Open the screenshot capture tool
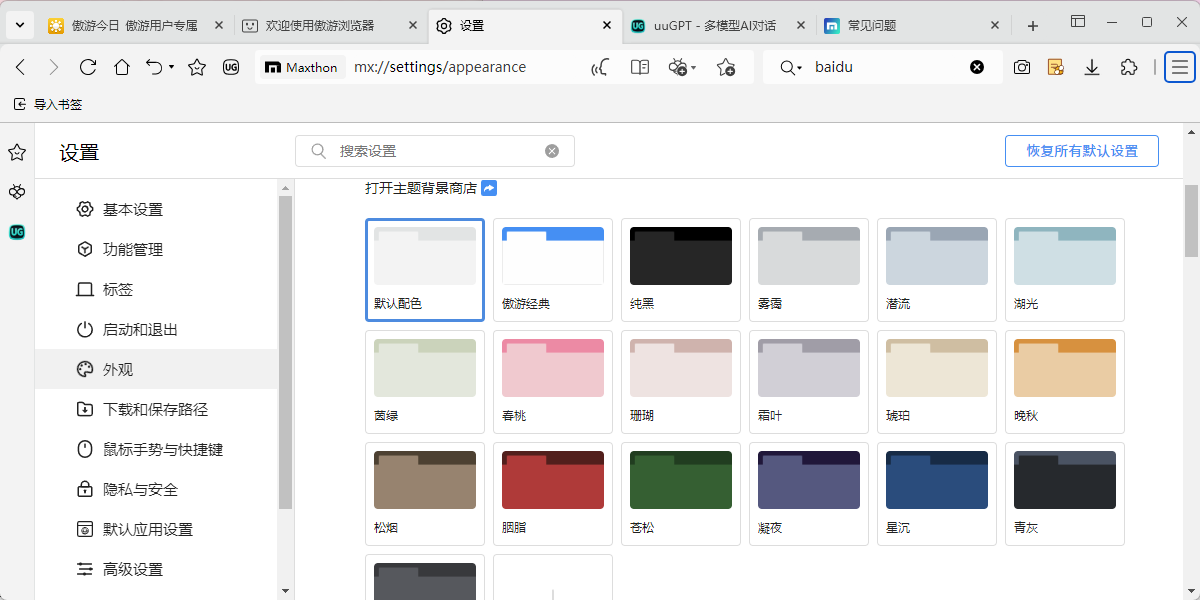The width and height of the screenshot is (1200, 600). [x=1022, y=67]
